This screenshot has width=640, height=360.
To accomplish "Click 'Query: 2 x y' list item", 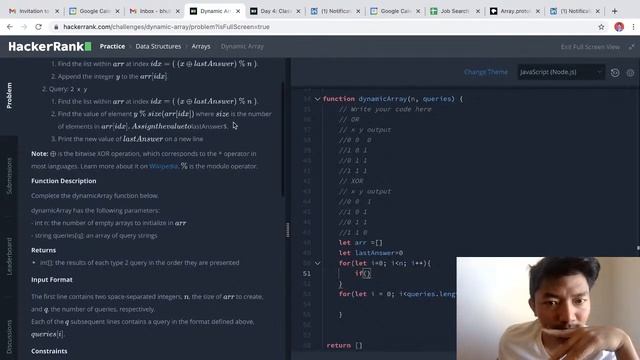I will [64, 89].
